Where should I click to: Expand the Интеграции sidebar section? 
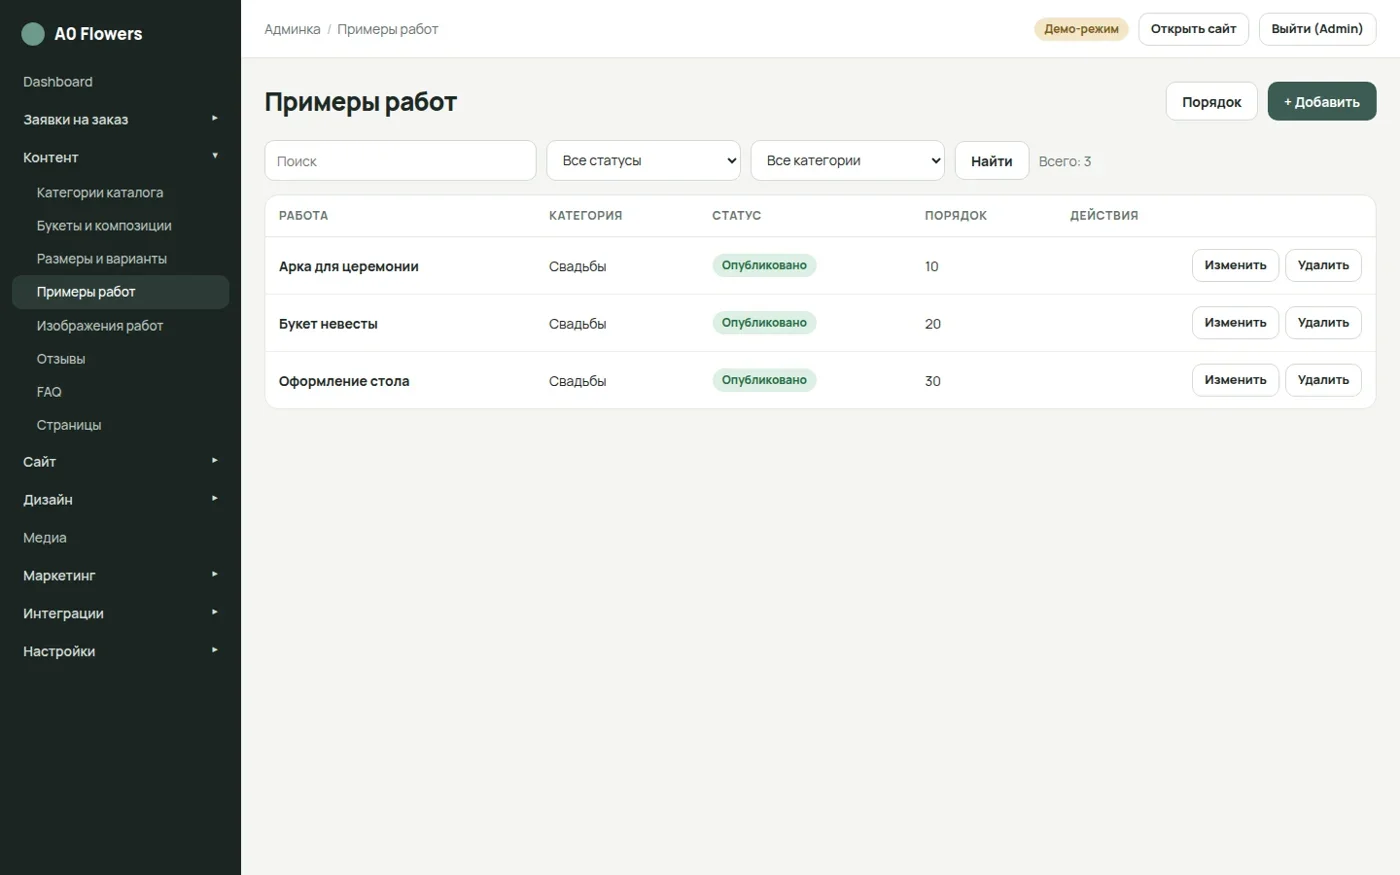point(120,614)
